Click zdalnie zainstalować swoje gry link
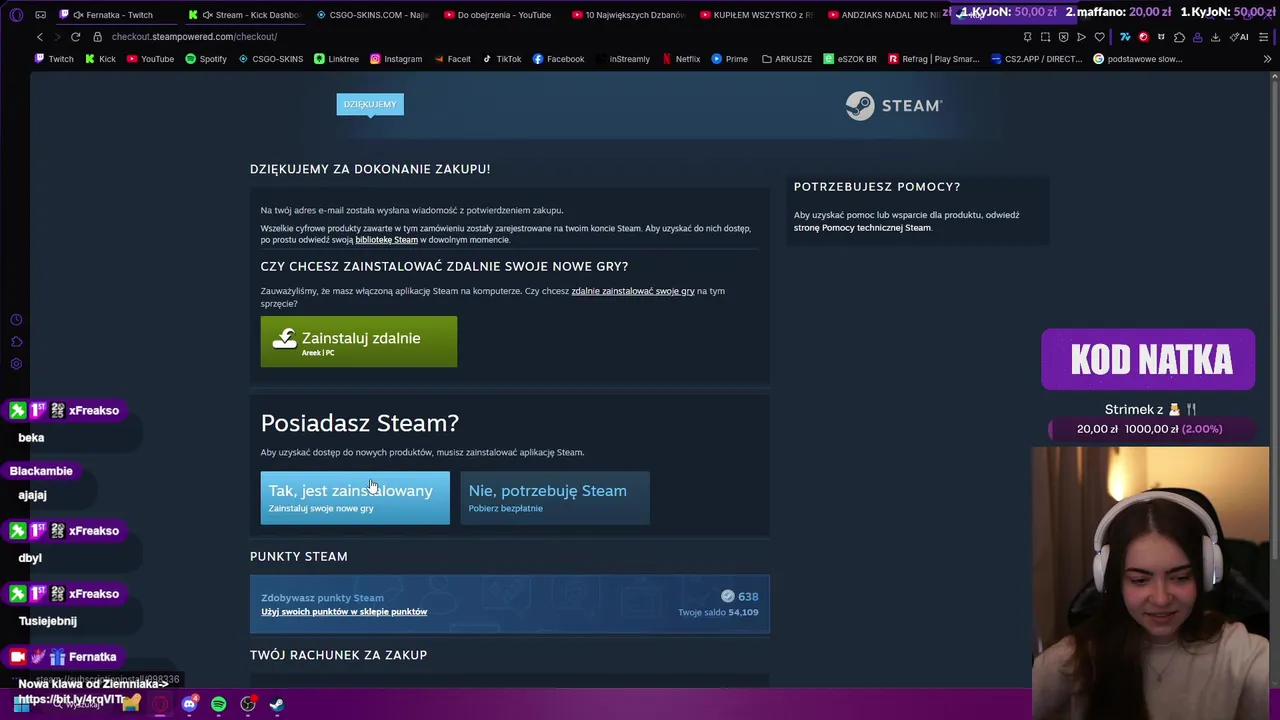 (633, 291)
